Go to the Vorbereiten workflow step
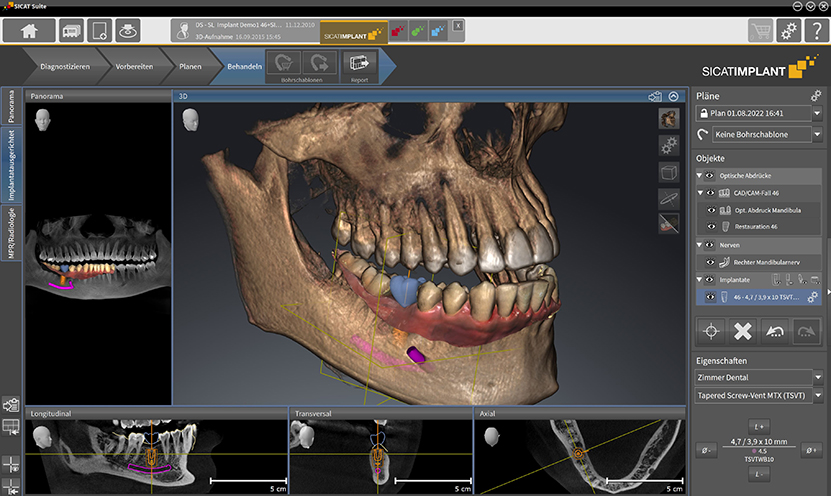Image resolution: width=831 pixels, height=496 pixels. pyautogui.click(x=134, y=66)
